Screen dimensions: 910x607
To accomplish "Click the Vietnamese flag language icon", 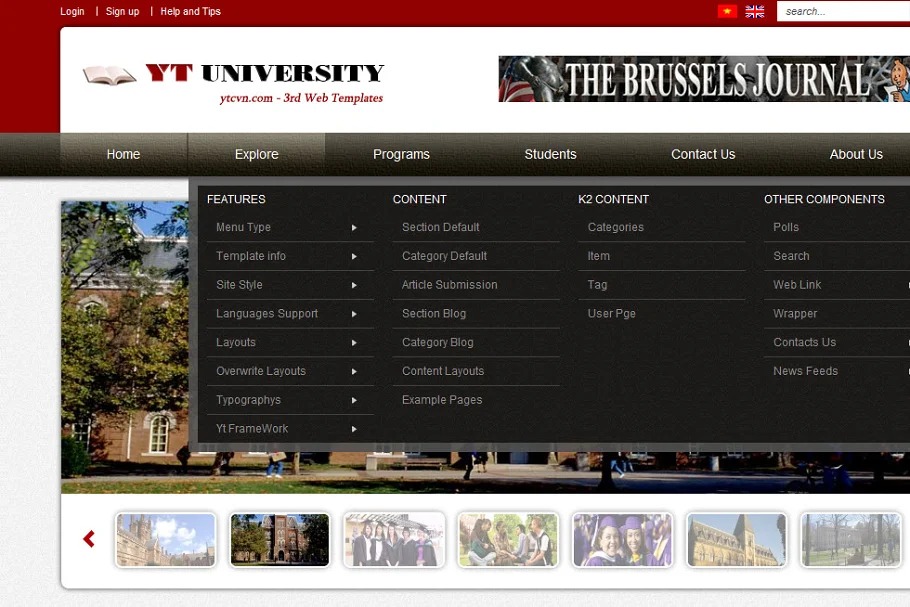I will [727, 12].
